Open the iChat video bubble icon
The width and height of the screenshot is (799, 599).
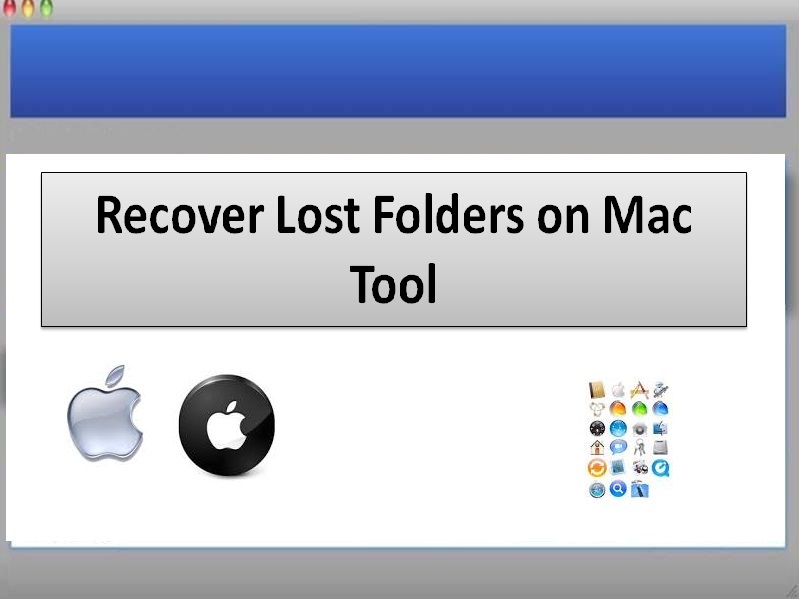click(619, 447)
